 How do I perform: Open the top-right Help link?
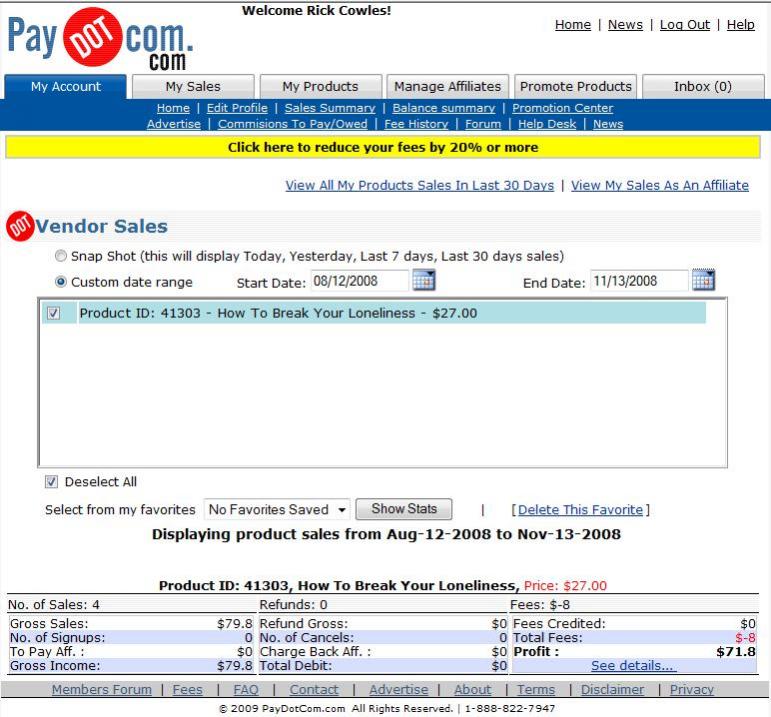tap(741, 25)
